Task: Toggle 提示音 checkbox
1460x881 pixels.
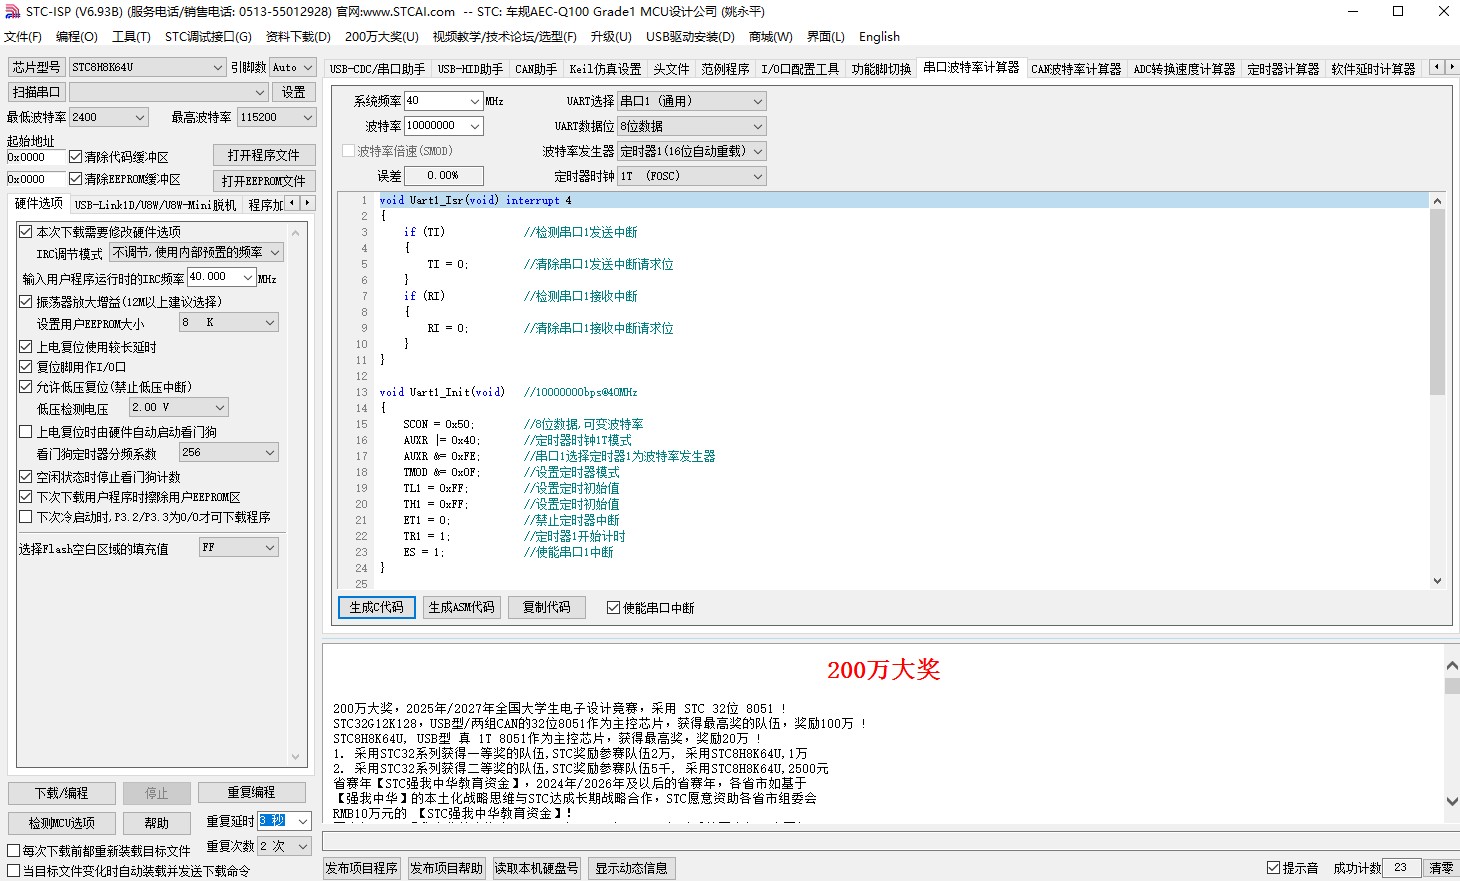Action: coord(1273,867)
